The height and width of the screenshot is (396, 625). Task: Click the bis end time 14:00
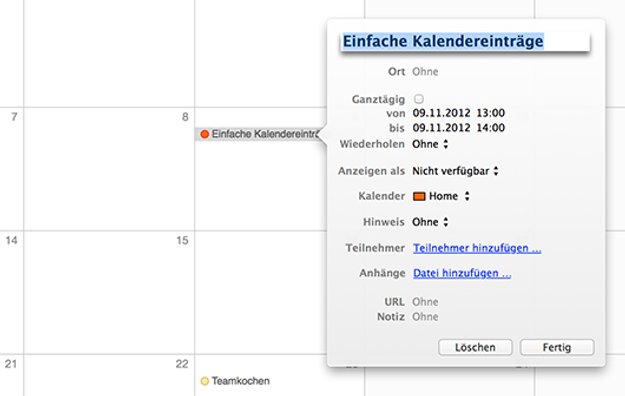pos(491,128)
